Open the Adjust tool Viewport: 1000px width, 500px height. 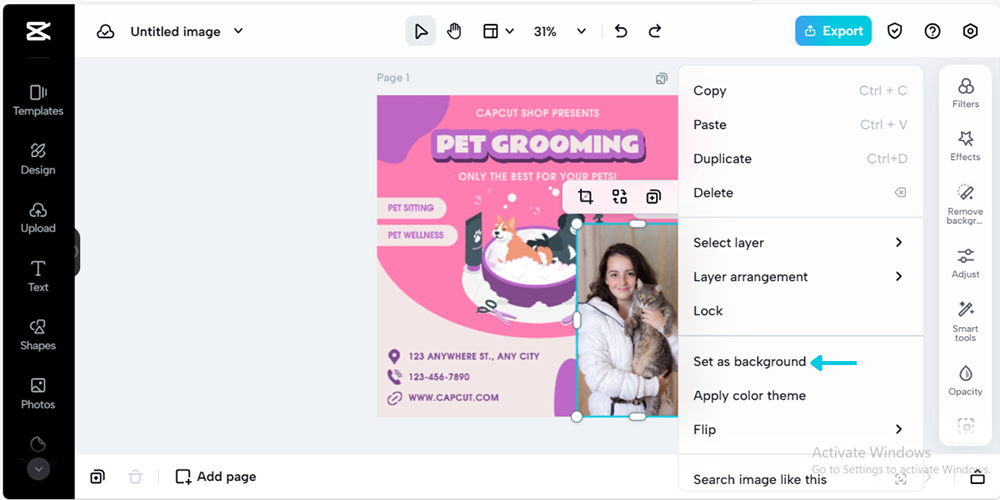pos(966,263)
